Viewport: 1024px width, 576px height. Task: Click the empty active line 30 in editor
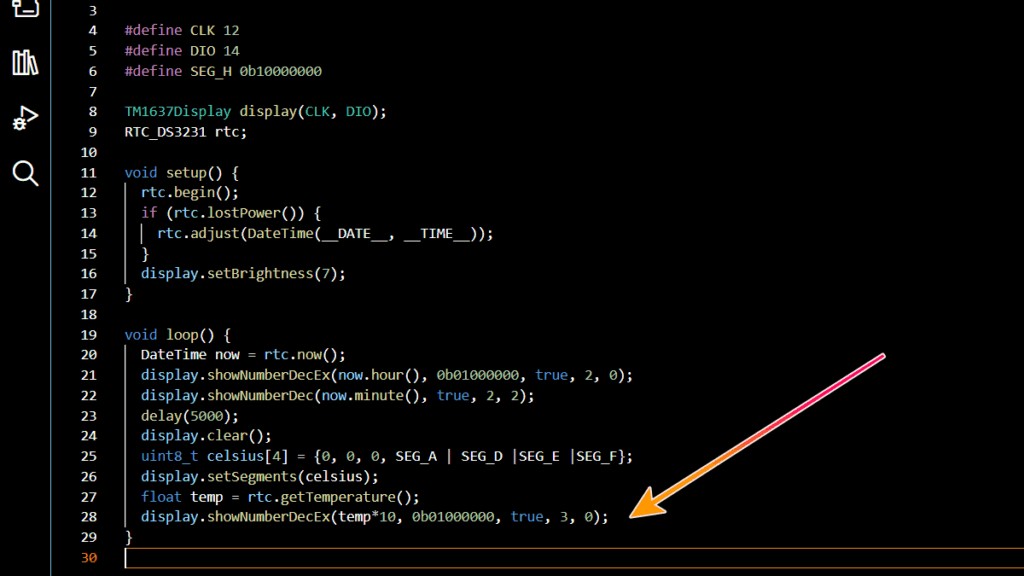point(574,558)
